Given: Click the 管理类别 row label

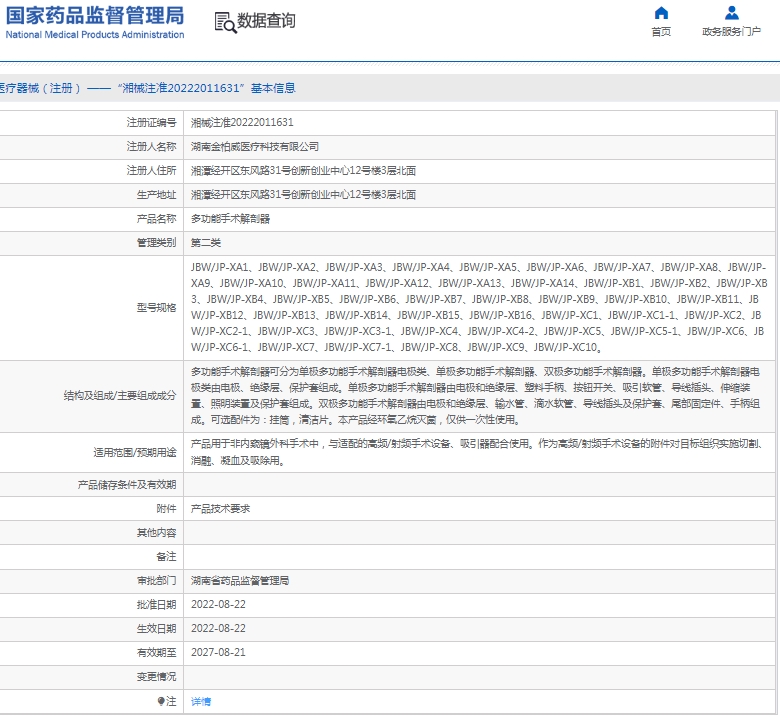Looking at the screenshot, I should coord(156,243).
